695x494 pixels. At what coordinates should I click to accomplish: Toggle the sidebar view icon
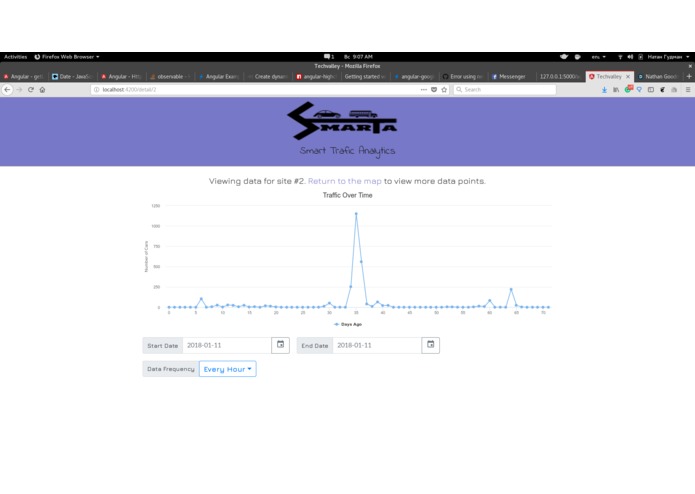pos(651,89)
